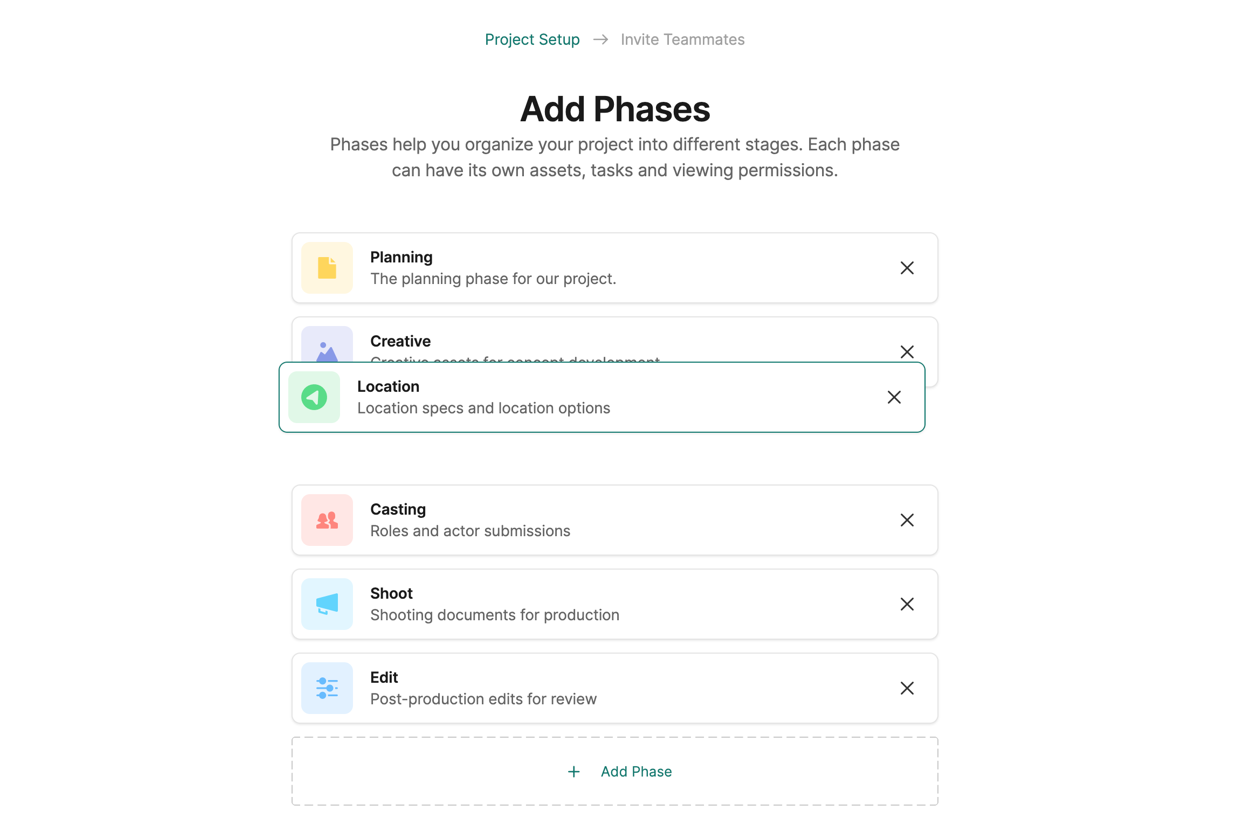Click the yellow Planning document icon
This screenshot has width=1233, height=836.
[x=327, y=268]
